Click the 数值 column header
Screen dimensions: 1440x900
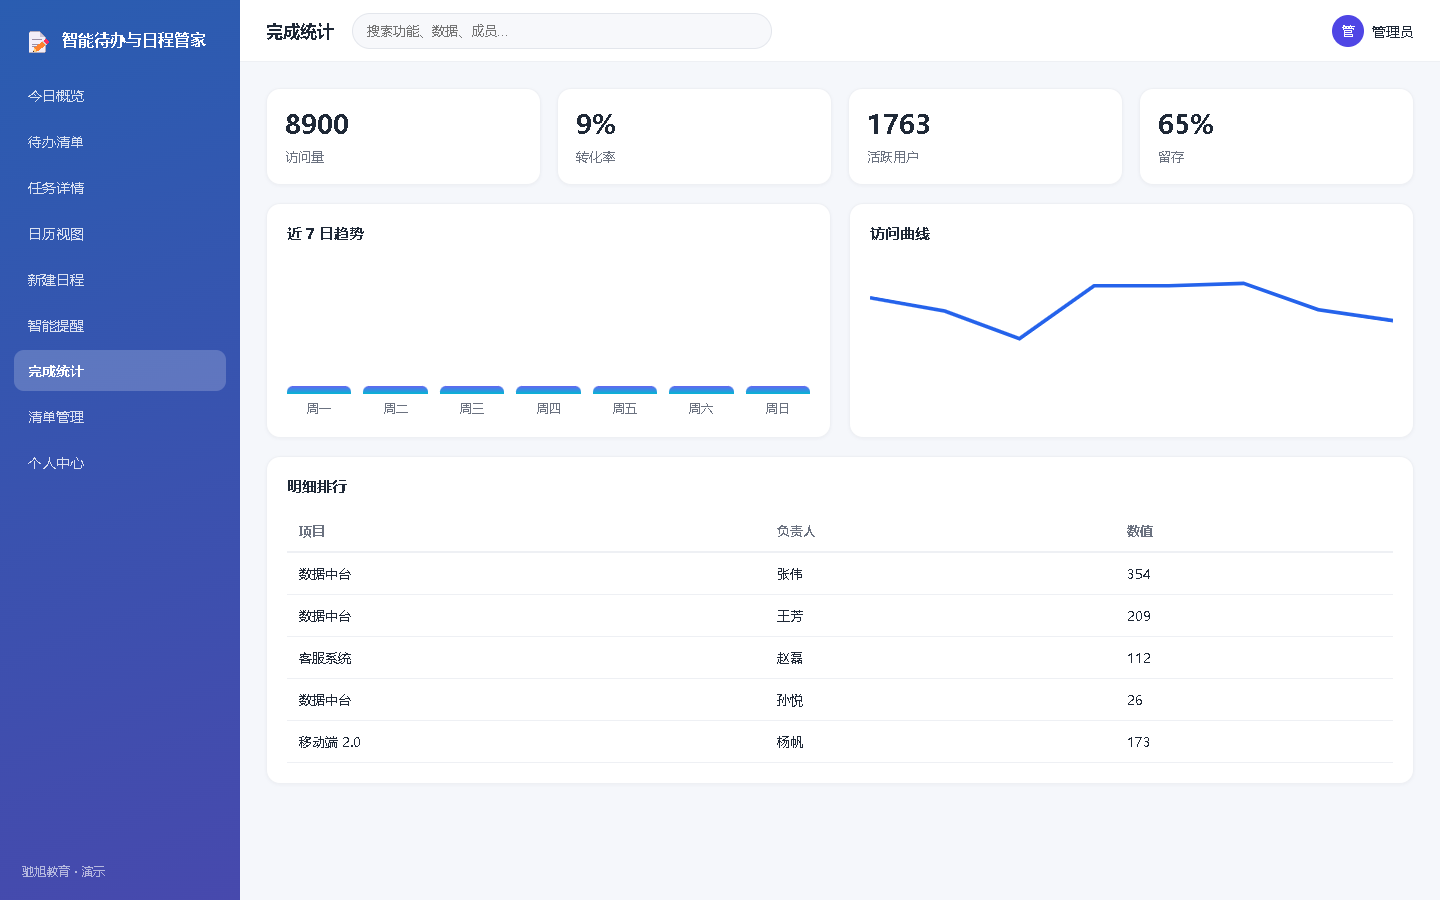pos(1140,531)
